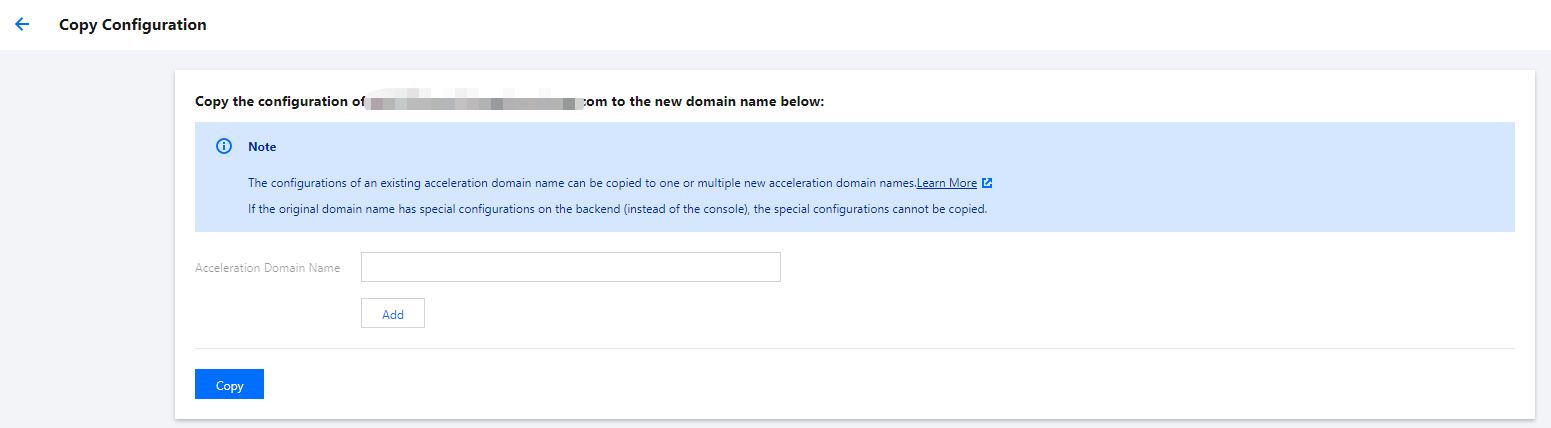The height and width of the screenshot is (428, 1551).
Task: Click "multiple new acceleration domain names" text
Action: 806,183
